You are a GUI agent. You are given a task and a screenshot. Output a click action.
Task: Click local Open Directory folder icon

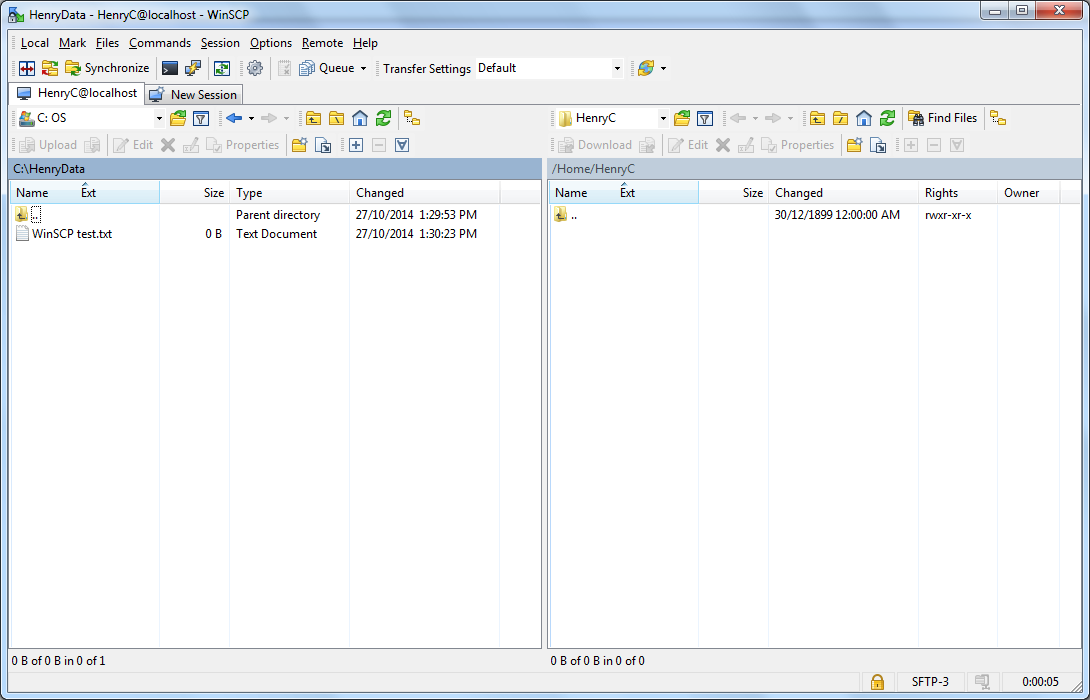click(178, 118)
